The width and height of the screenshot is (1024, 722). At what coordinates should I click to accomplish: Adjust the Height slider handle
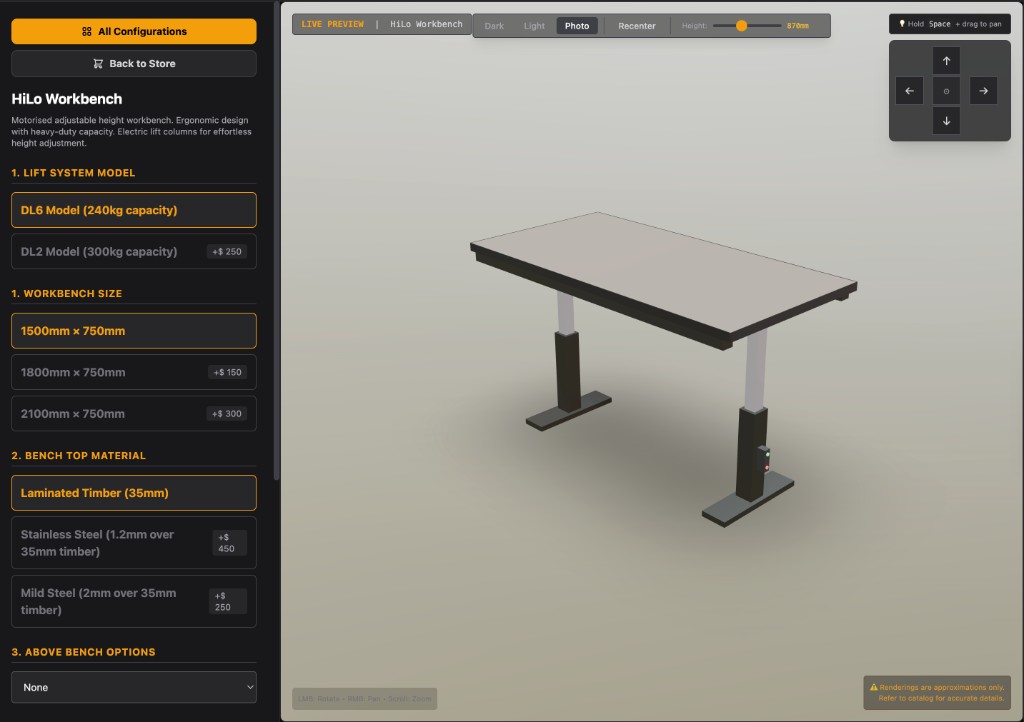pyautogui.click(x=742, y=26)
